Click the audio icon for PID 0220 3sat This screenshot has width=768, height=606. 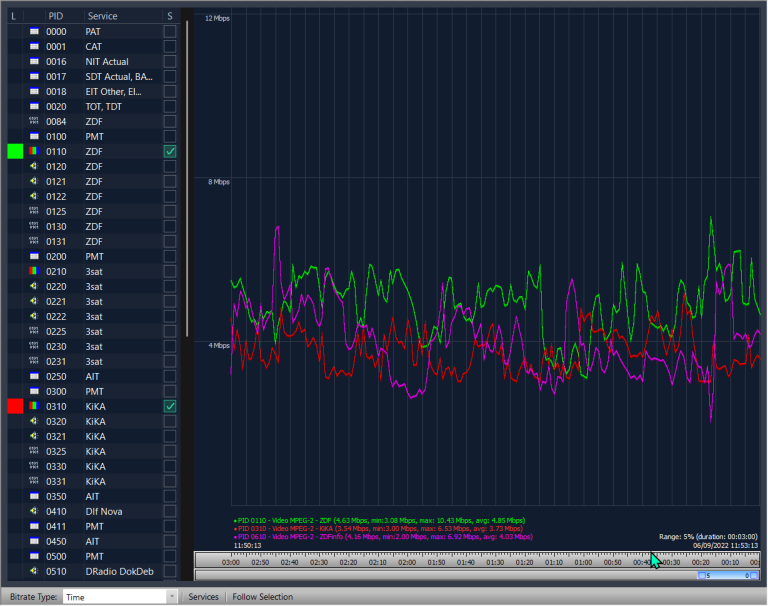coord(34,286)
